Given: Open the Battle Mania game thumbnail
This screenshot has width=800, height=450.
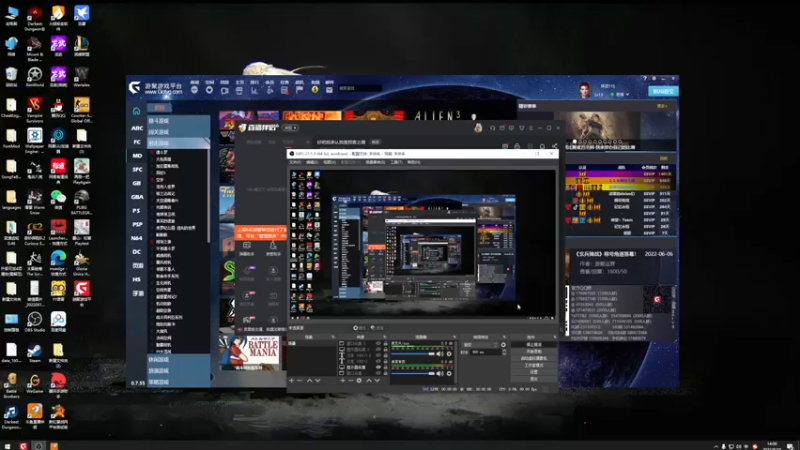Looking at the screenshot, I should 249,353.
